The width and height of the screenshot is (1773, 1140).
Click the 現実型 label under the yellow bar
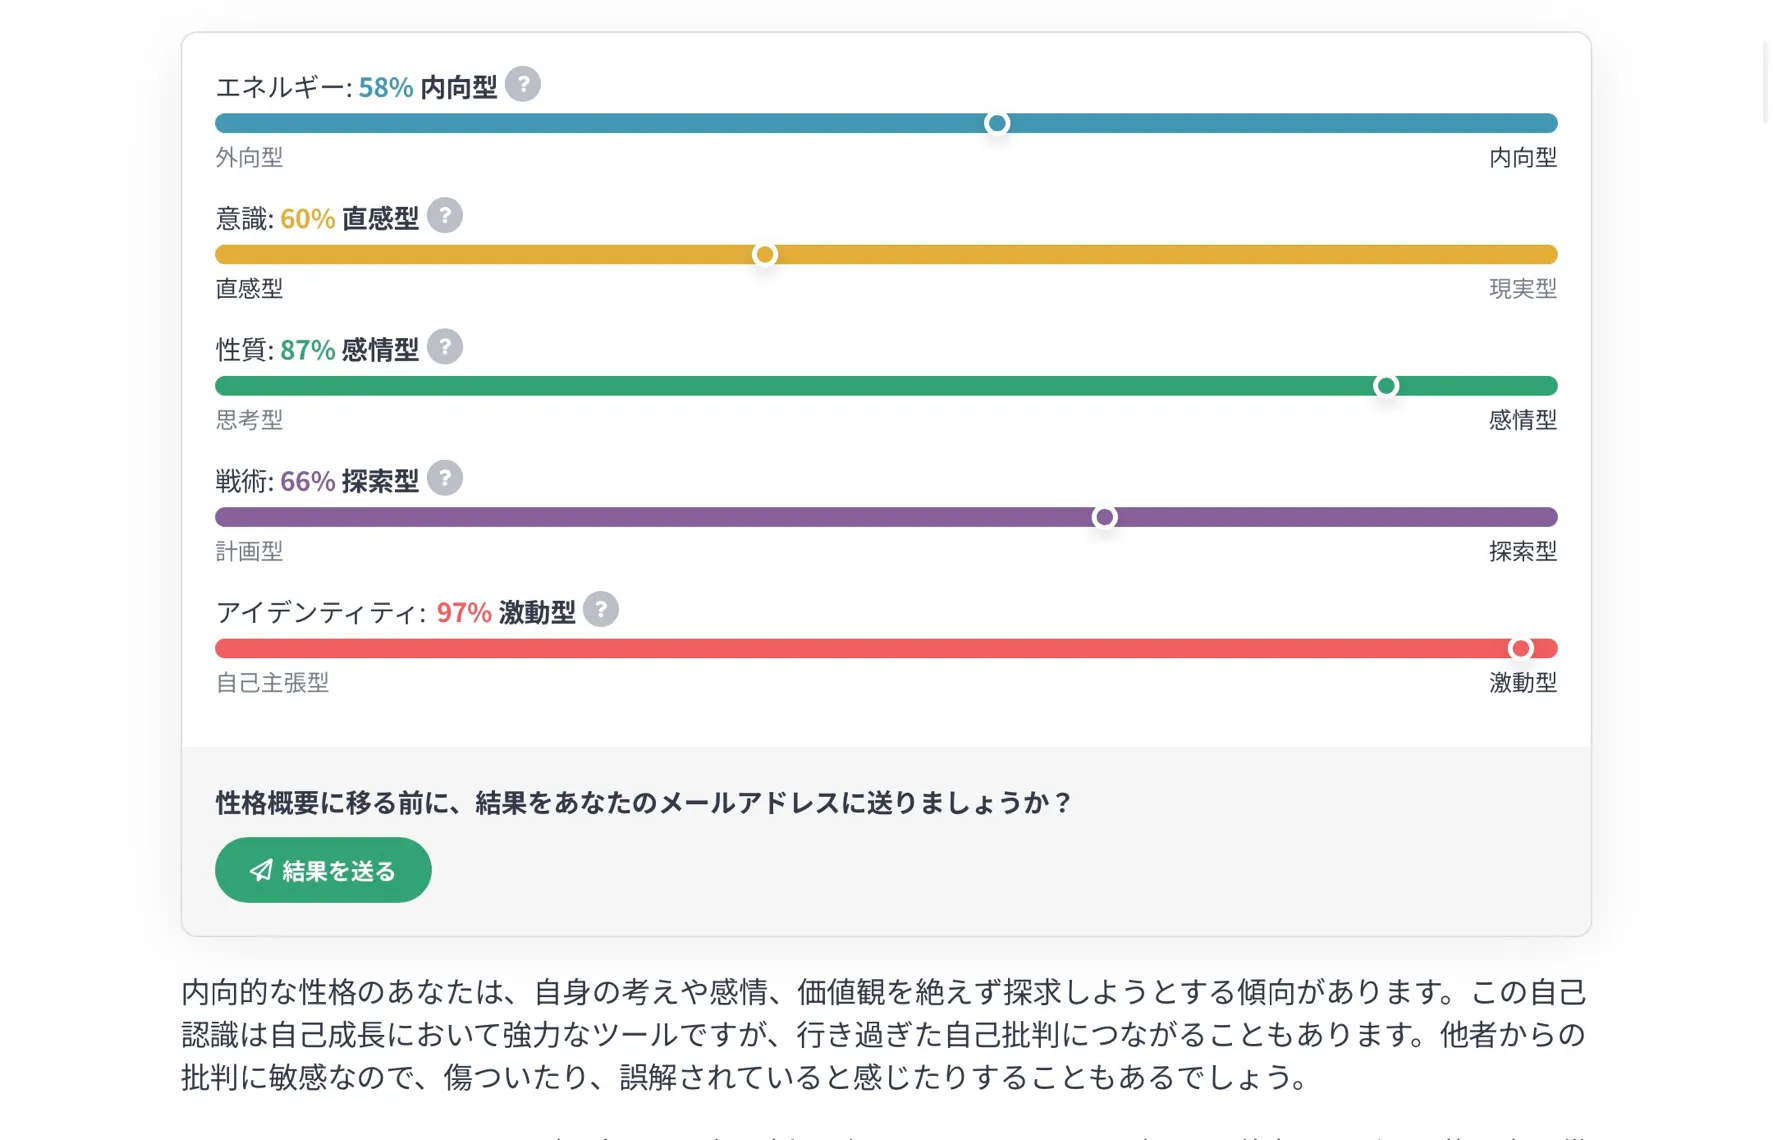1523,289
